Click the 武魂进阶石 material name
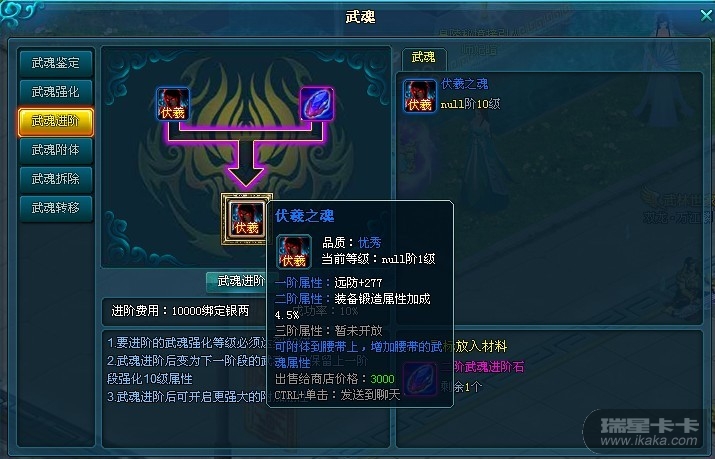Viewport: 715px width, 459px height. 488,367
